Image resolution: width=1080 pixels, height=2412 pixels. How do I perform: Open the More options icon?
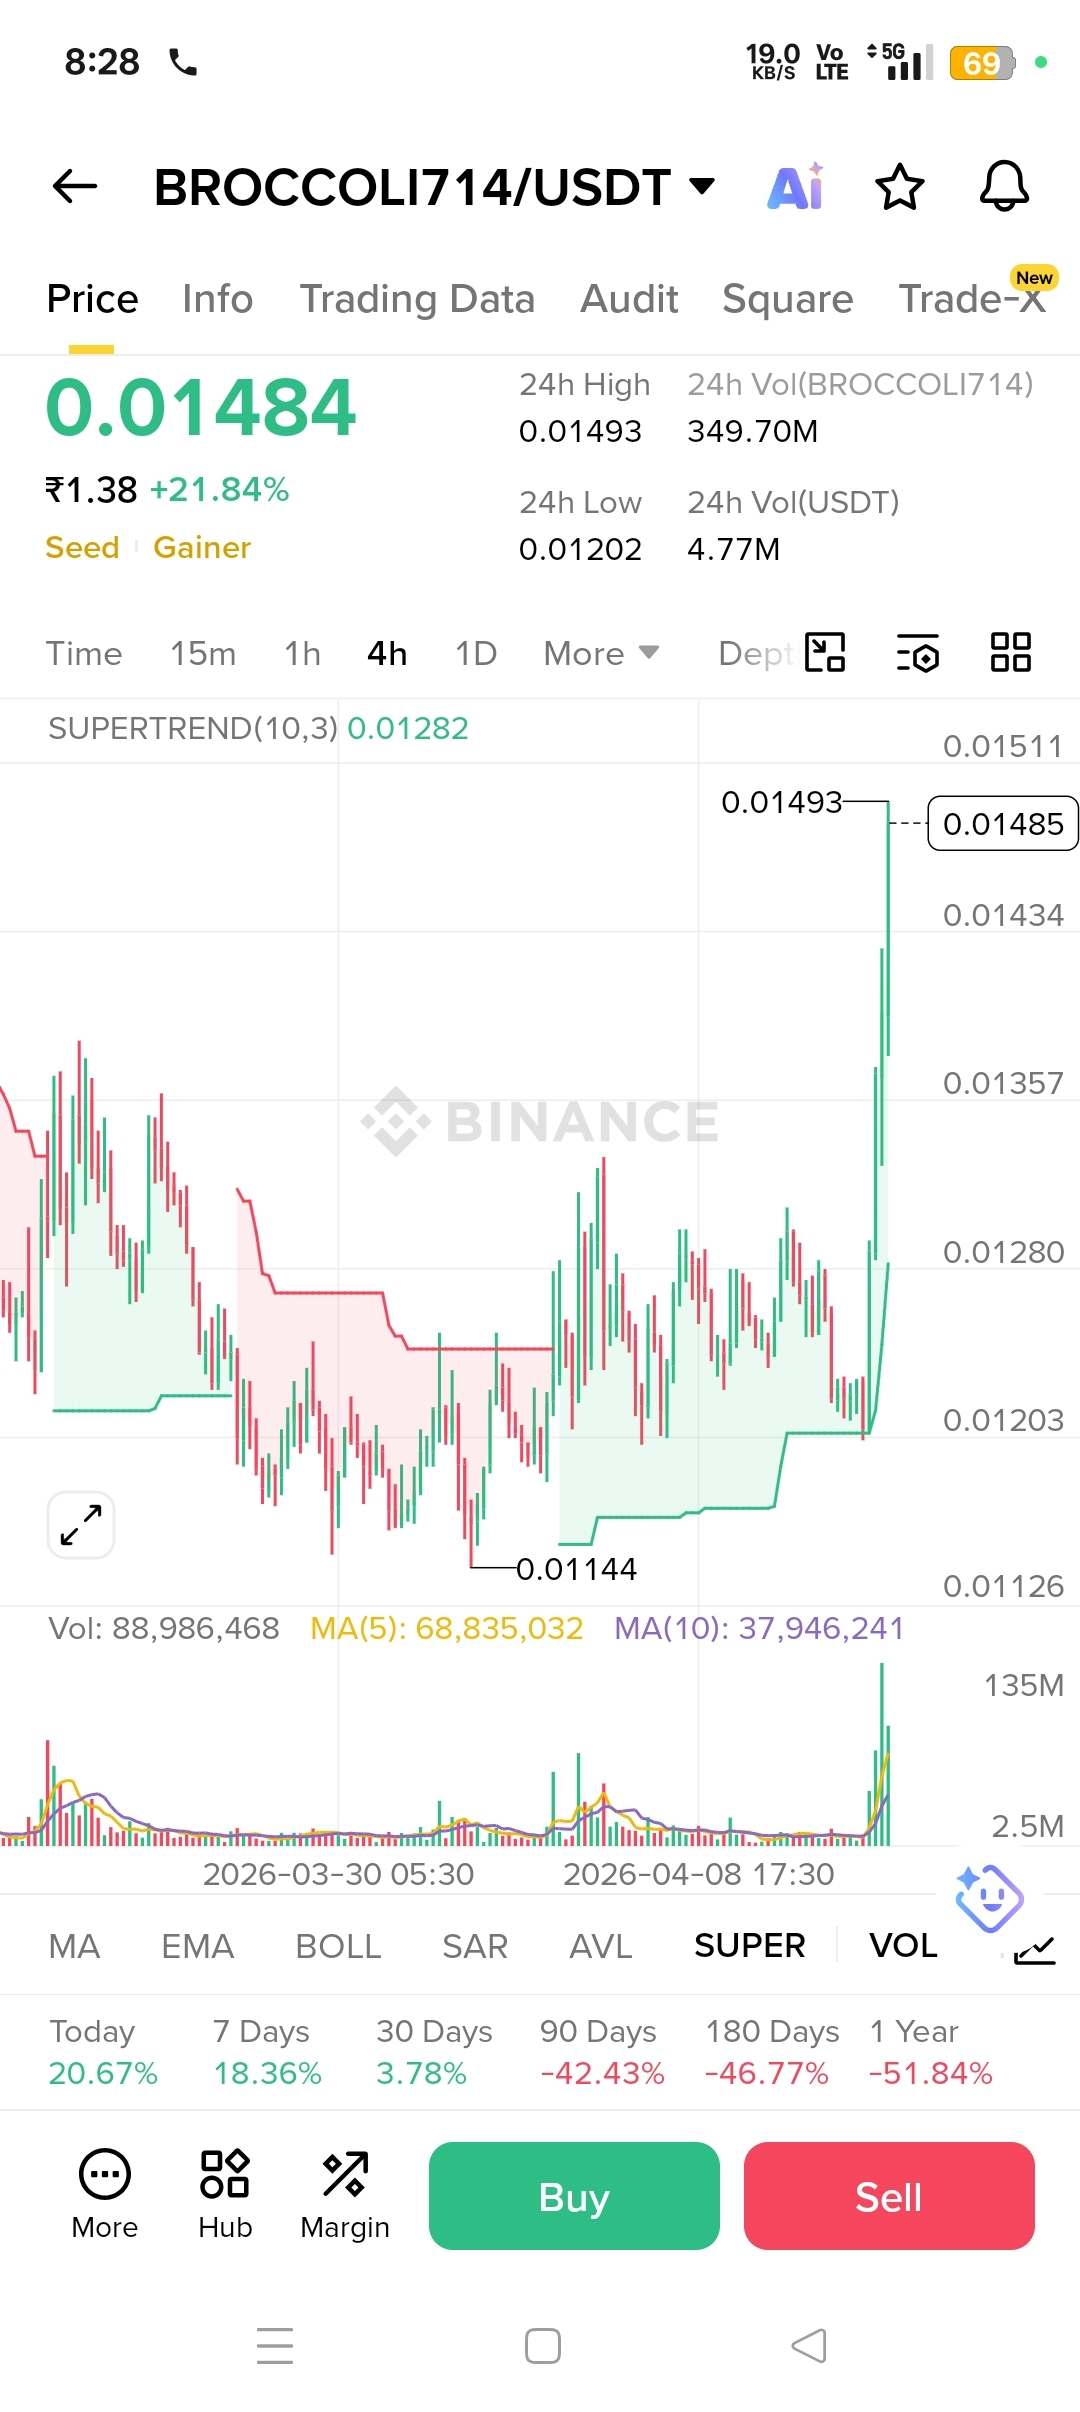tap(105, 2195)
